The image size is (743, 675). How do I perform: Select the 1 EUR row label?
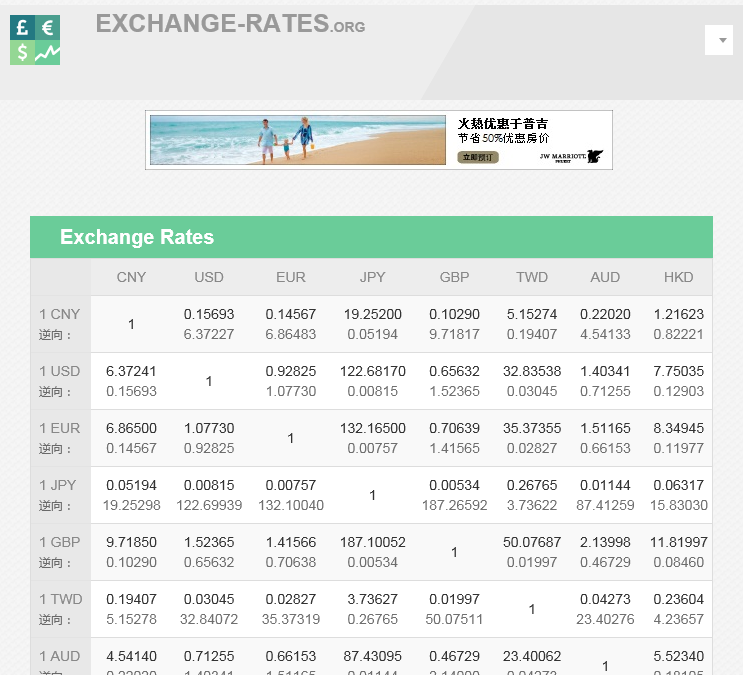tap(59, 428)
